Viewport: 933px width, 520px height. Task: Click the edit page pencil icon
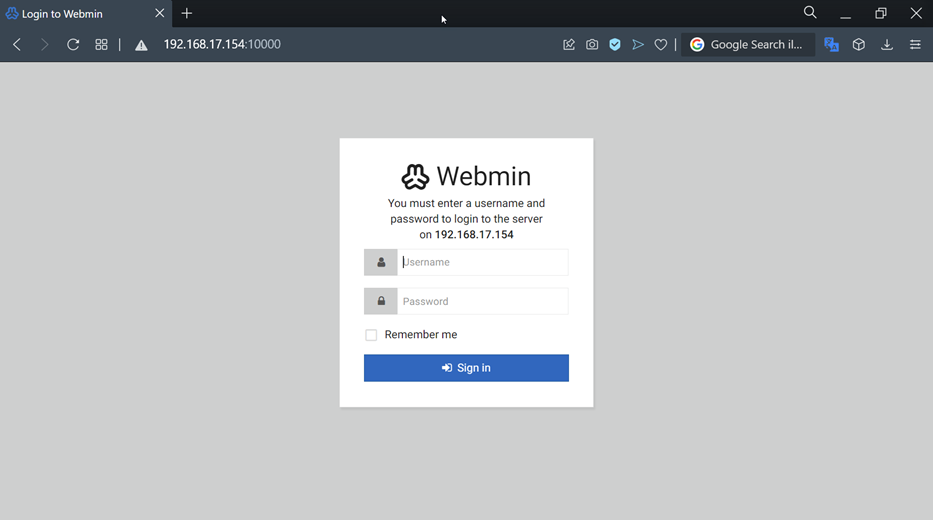pos(569,45)
